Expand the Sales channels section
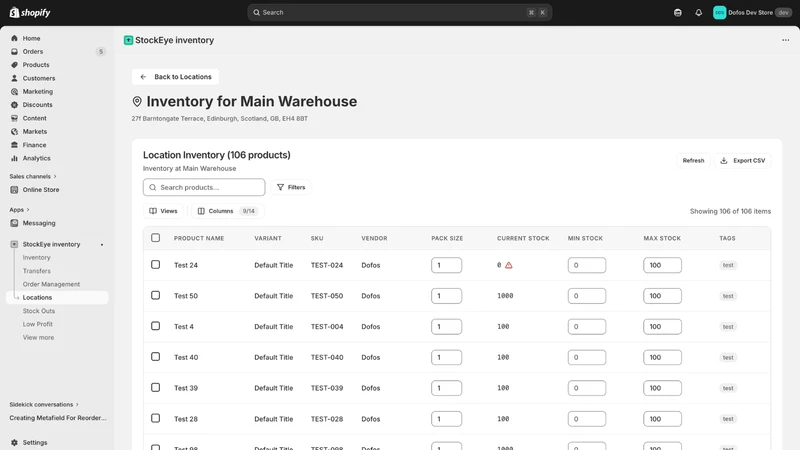Screen dimensions: 800x450 pos(33,176)
